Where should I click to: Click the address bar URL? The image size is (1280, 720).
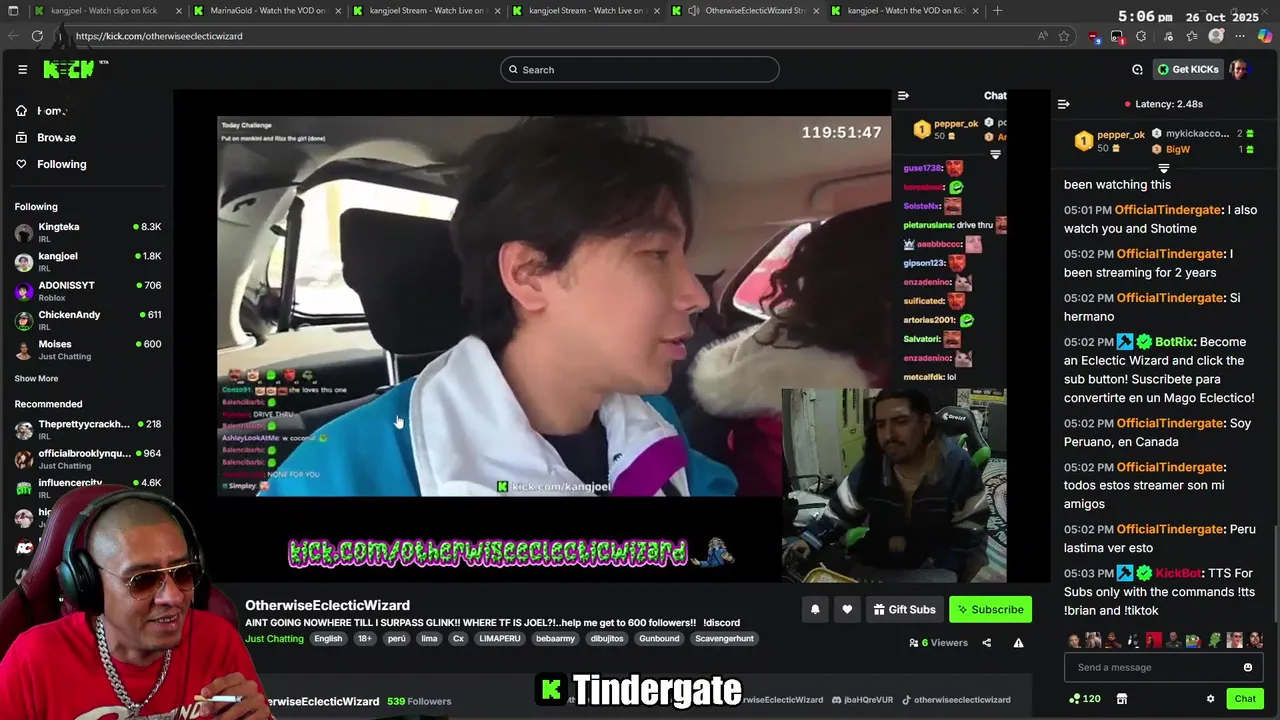(x=159, y=36)
